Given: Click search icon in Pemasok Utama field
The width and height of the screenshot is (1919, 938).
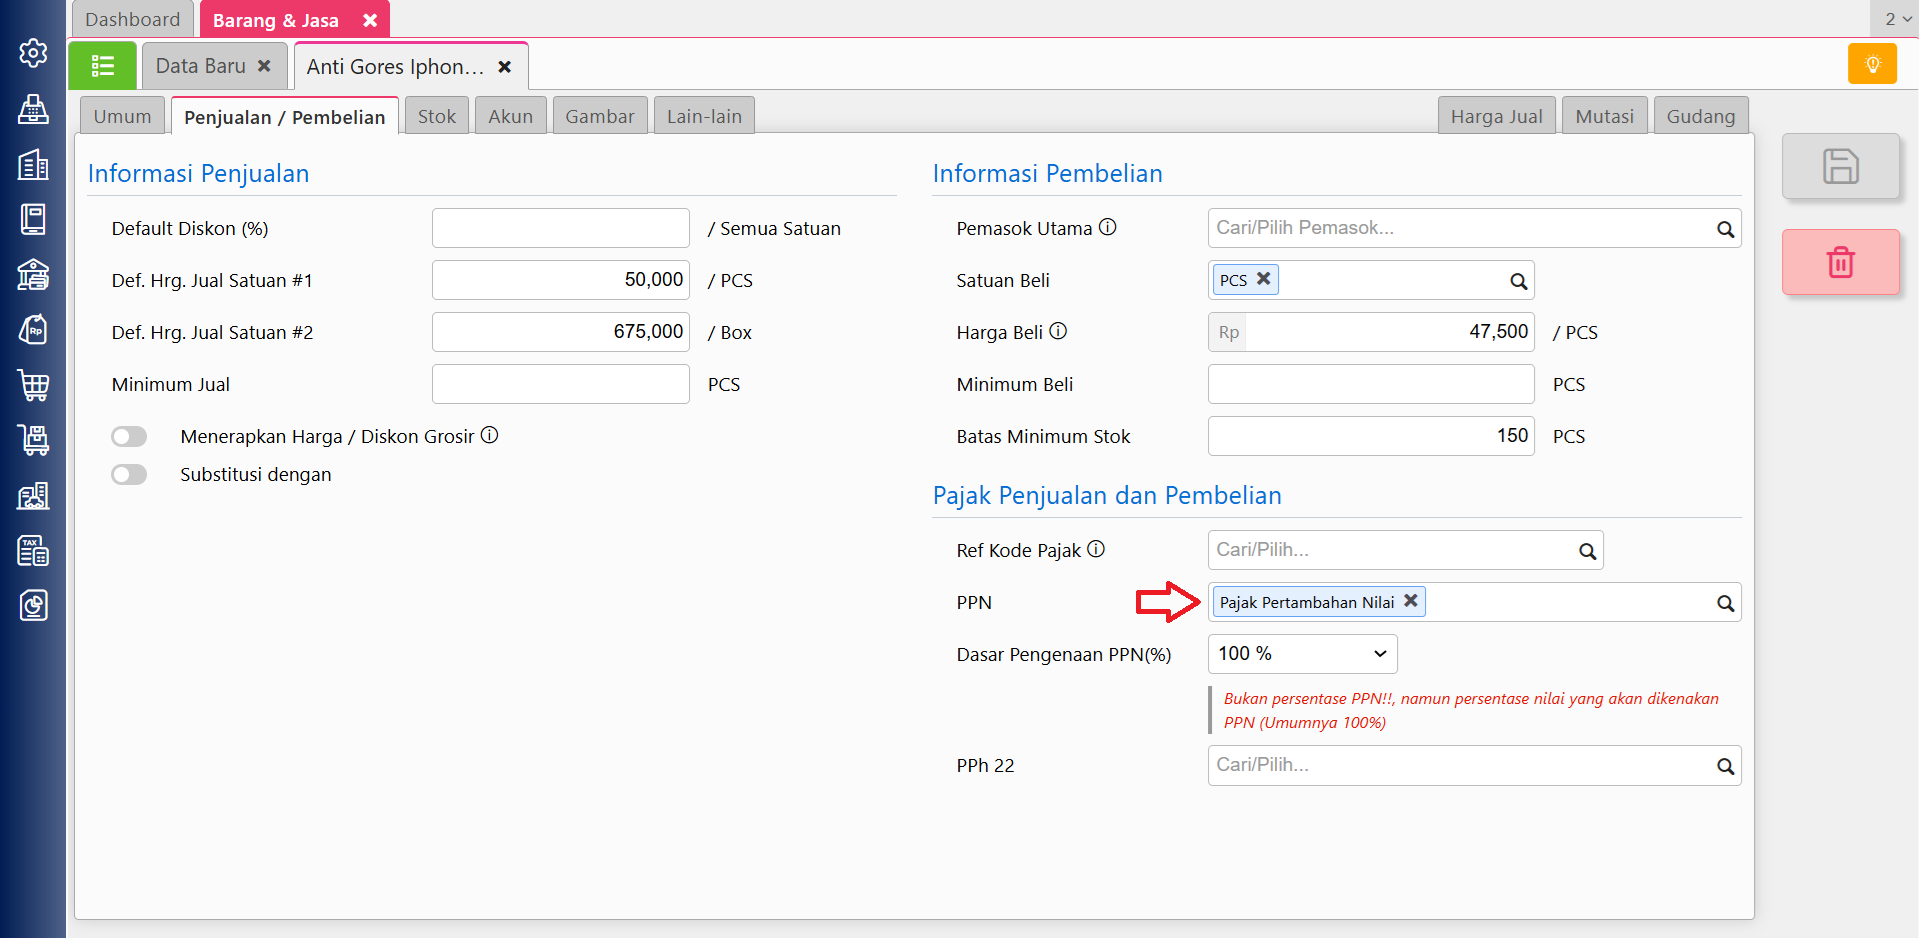Looking at the screenshot, I should click(x=1725, y=229).
